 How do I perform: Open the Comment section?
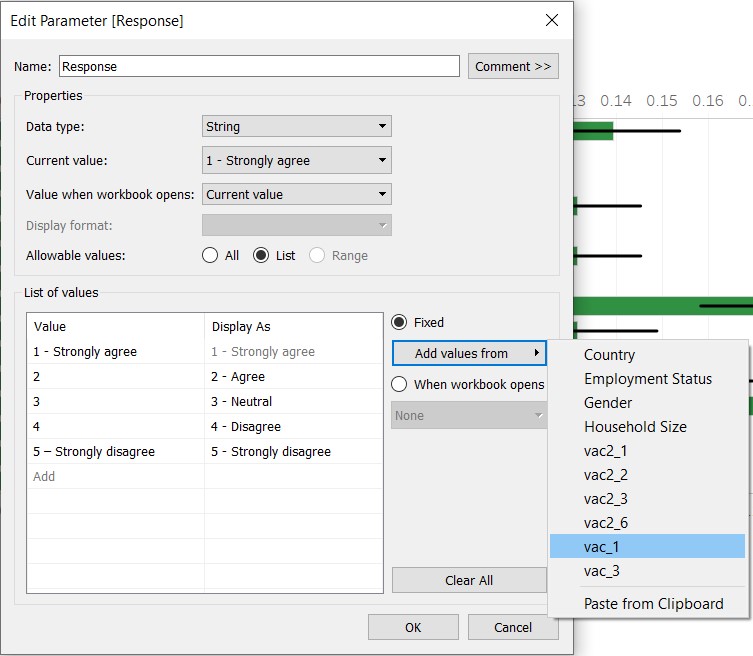513,66
